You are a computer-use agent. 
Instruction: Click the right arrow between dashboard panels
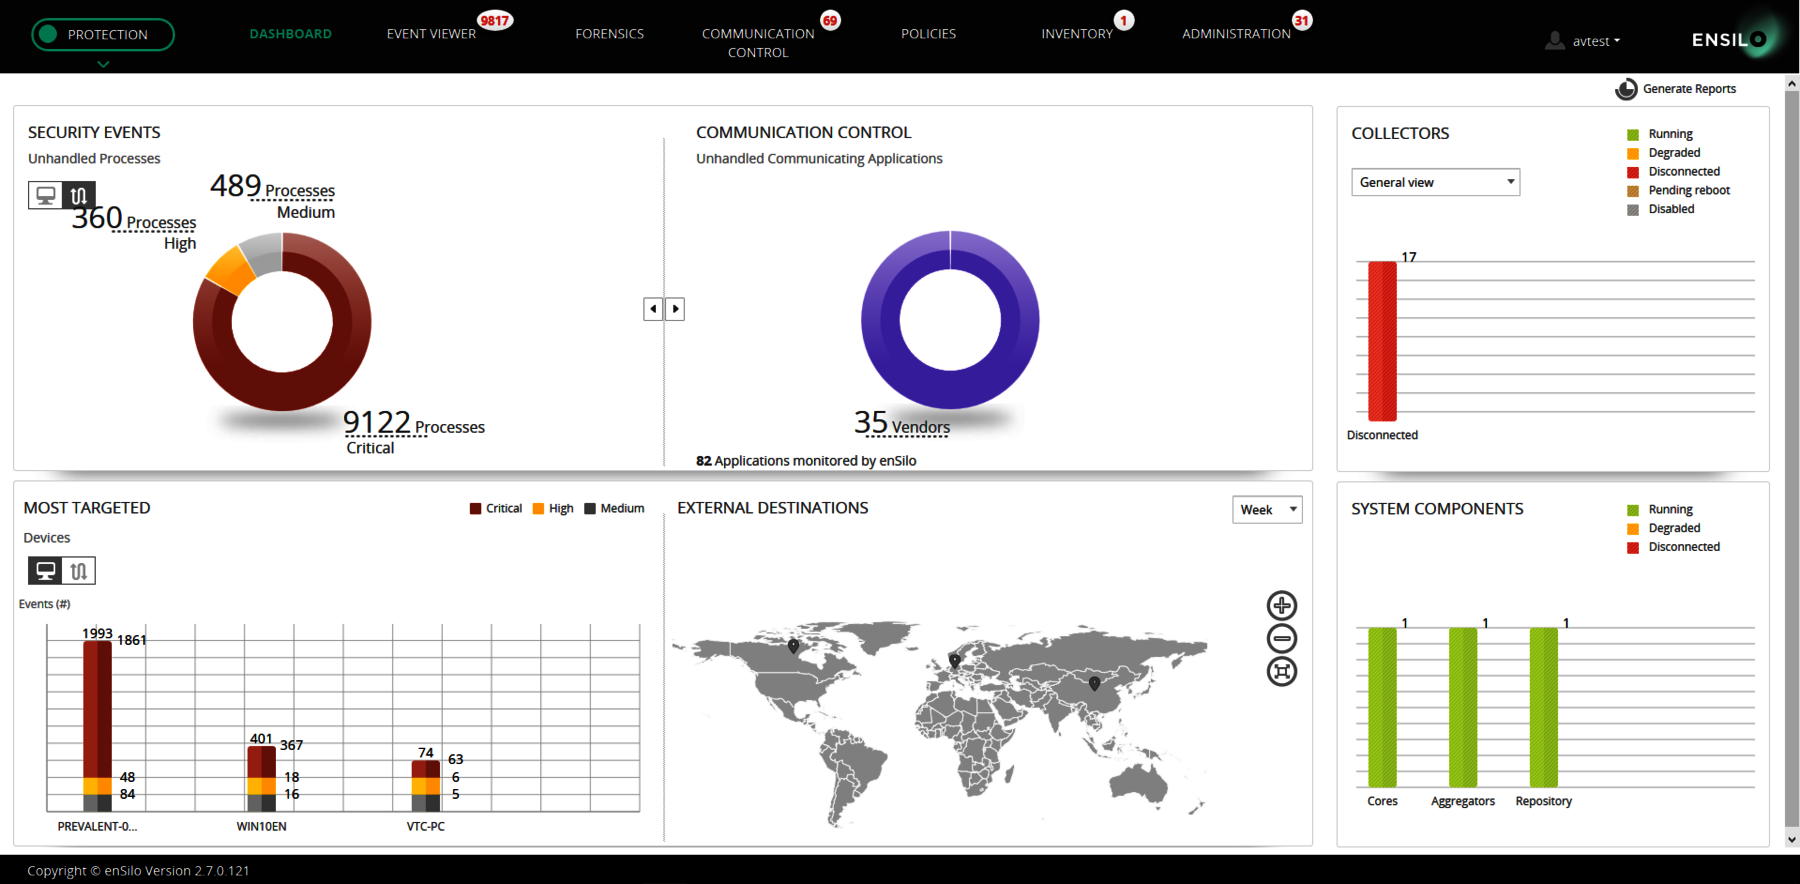click(676, 309)
